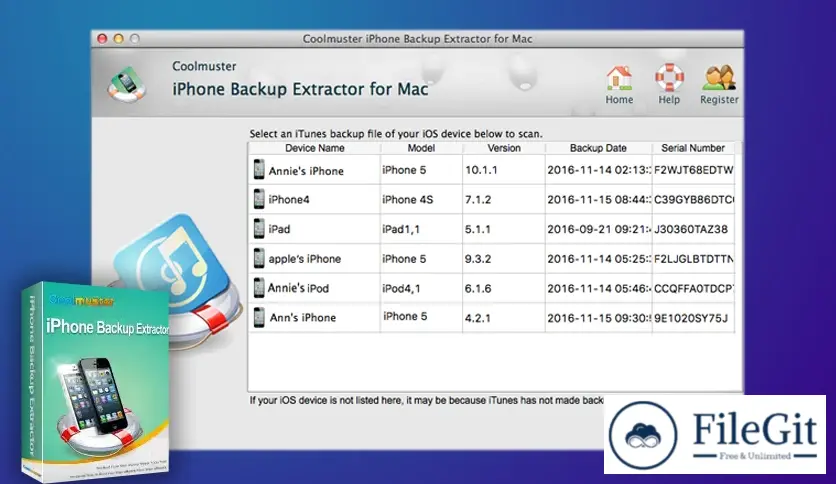Click the Register users icon
Screen dimensions: 836x484
(x=719, y=78)
